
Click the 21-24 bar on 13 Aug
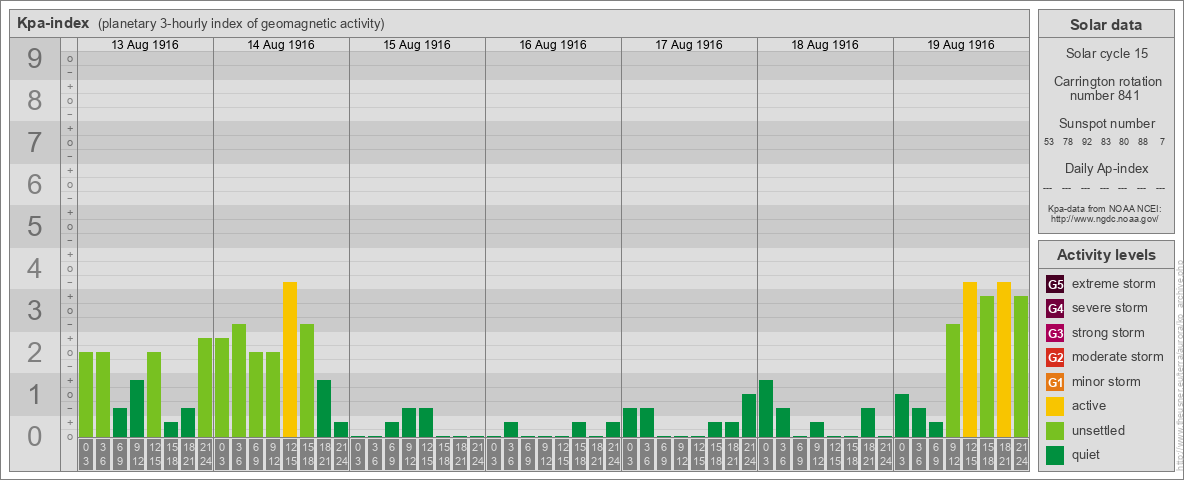coord(205,388)
